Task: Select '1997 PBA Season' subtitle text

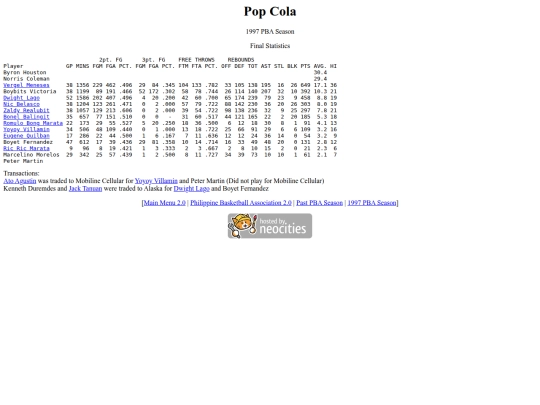Action: [x=270, y=32]
